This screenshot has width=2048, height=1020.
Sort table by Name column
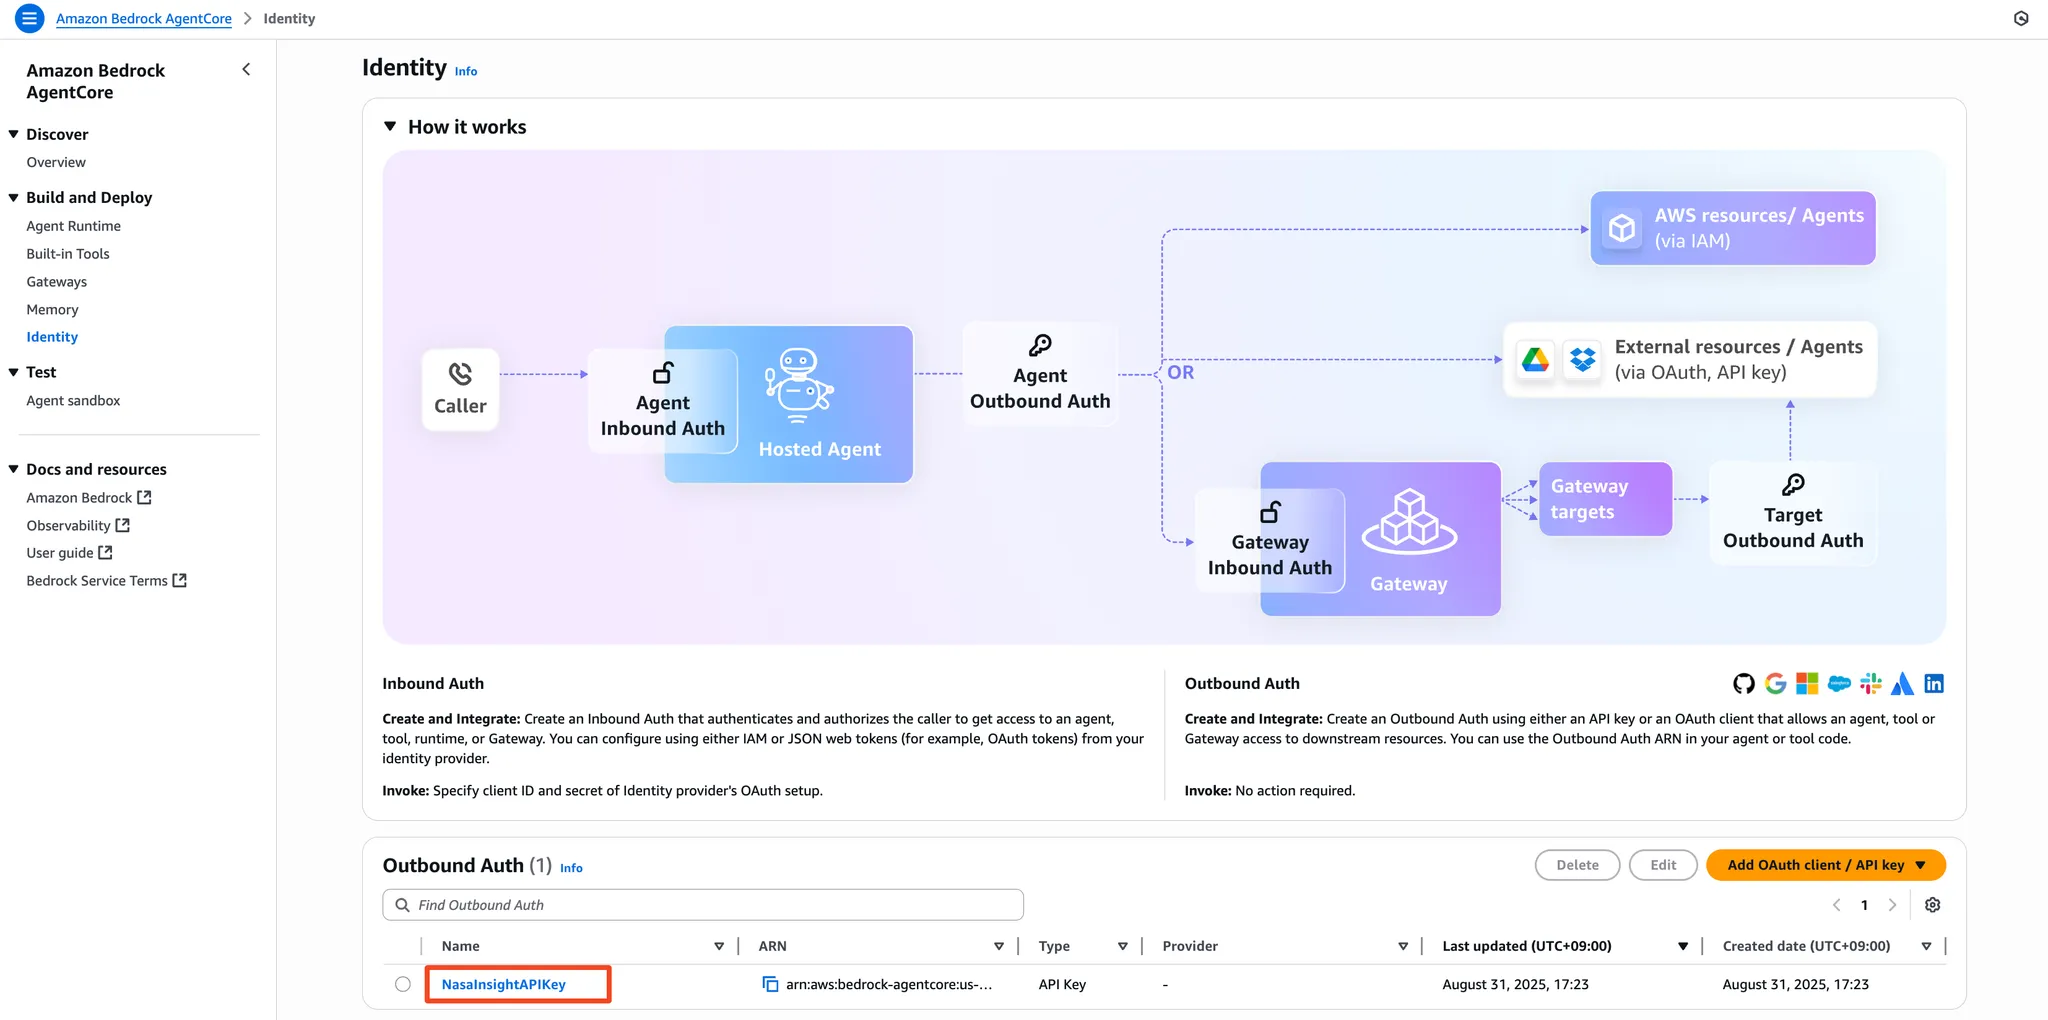point(719,946)
